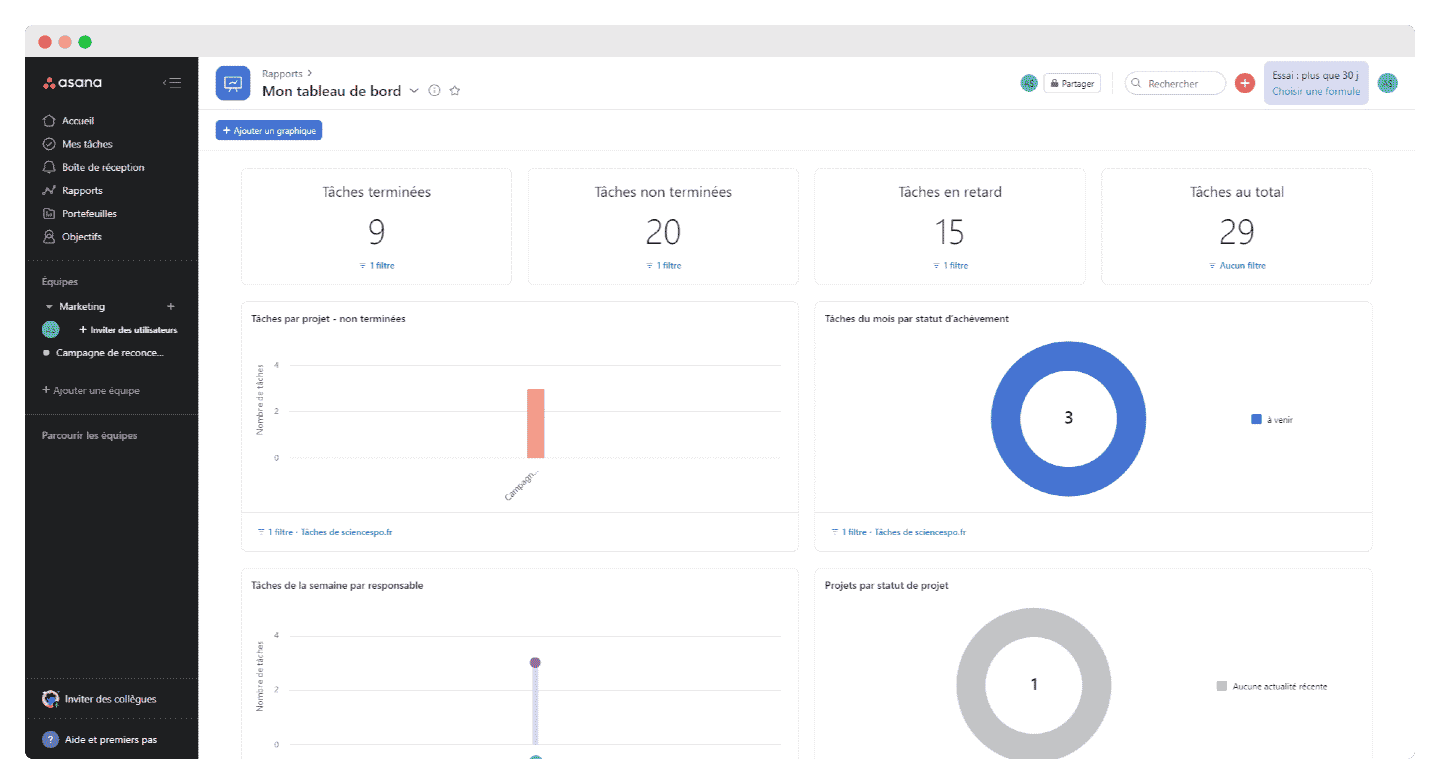The height and width of the screenshot is (784, 1440).
Task: Open the profile avatar at top right
Action: 1387,84
